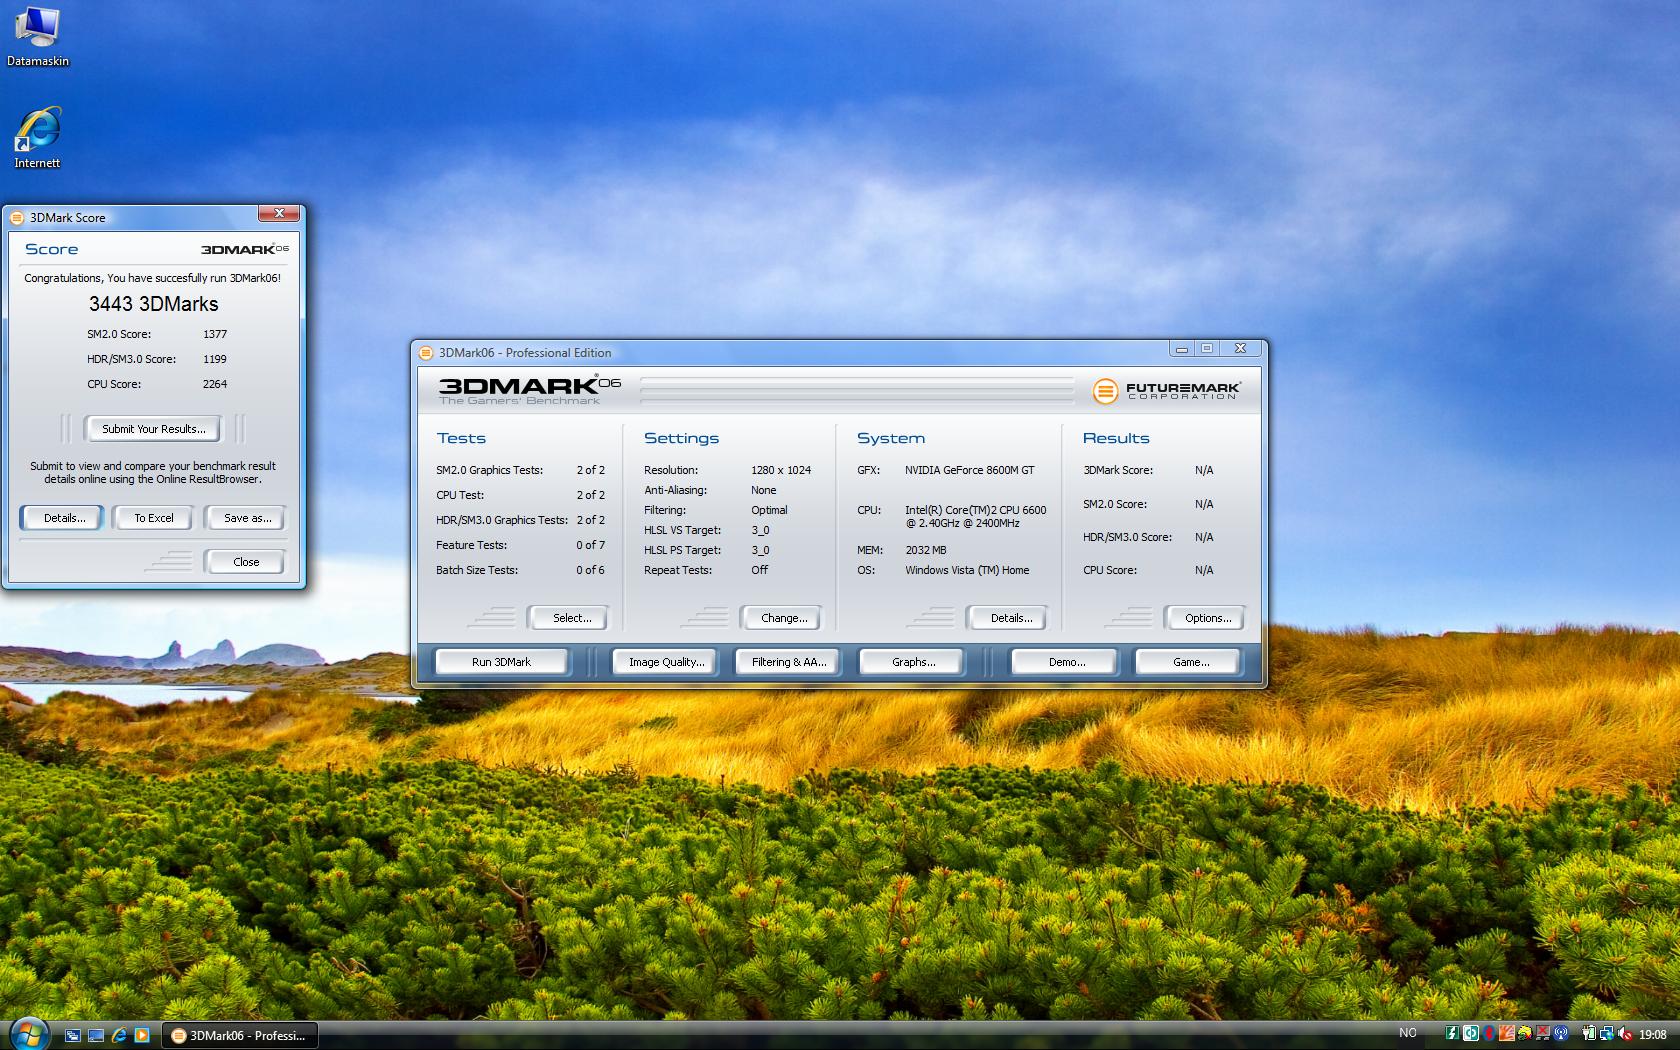Click the 'Batch Size Tests:' row label
The width and height of the screenshot is (1680, 1050).
pos(477,570)
